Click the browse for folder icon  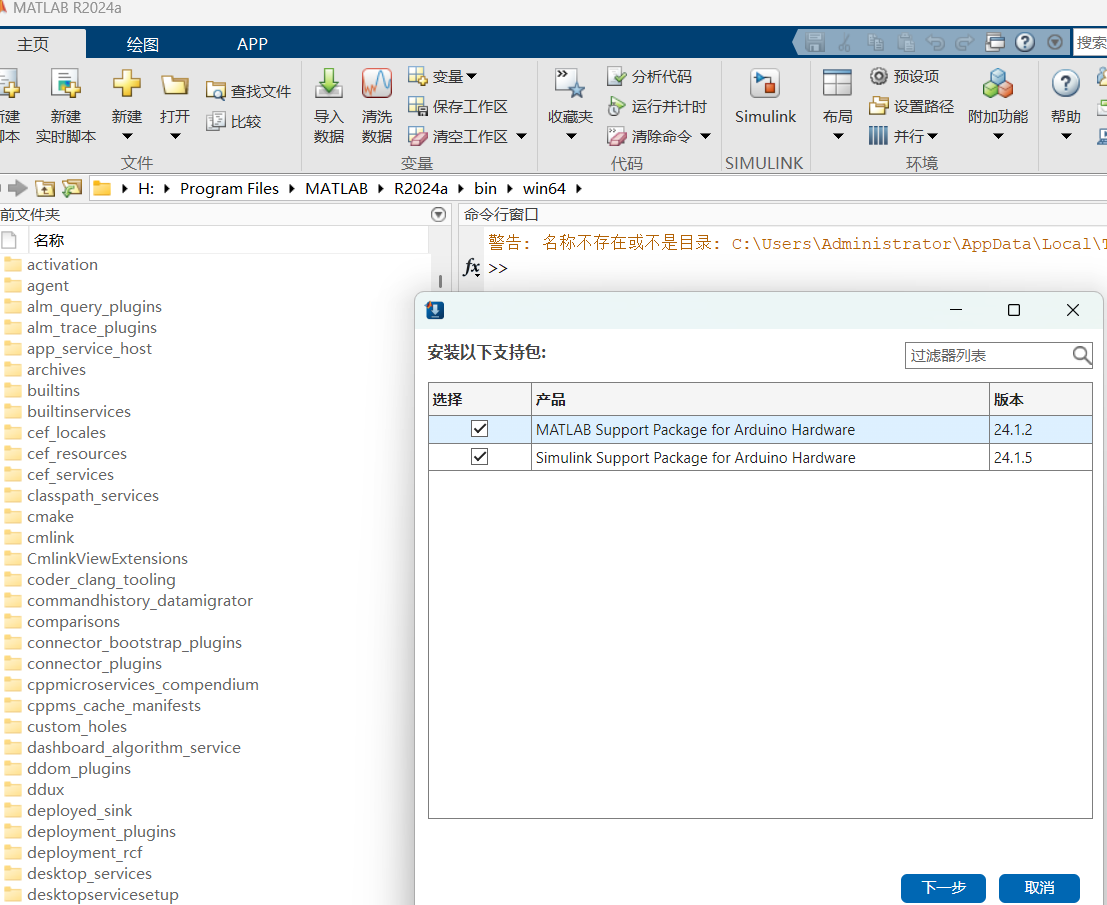(x=71, y=188)
